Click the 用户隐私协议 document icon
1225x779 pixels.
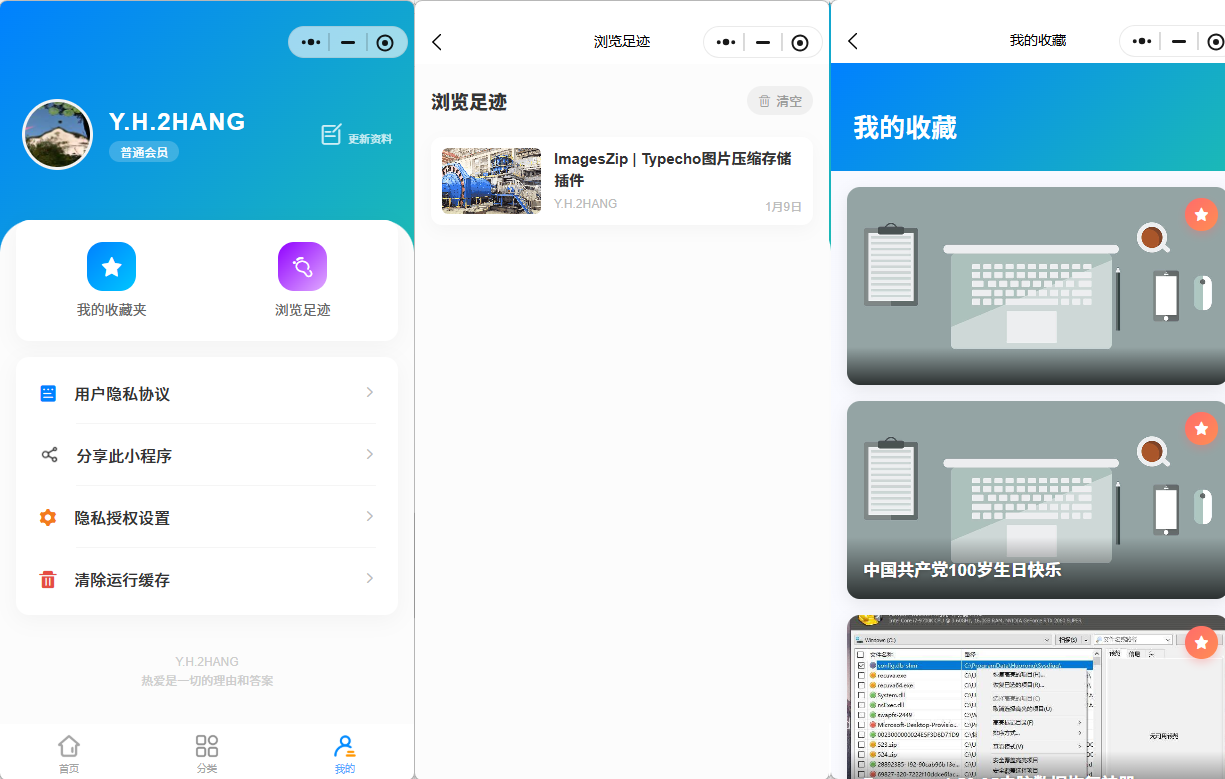tap(47, 392)
